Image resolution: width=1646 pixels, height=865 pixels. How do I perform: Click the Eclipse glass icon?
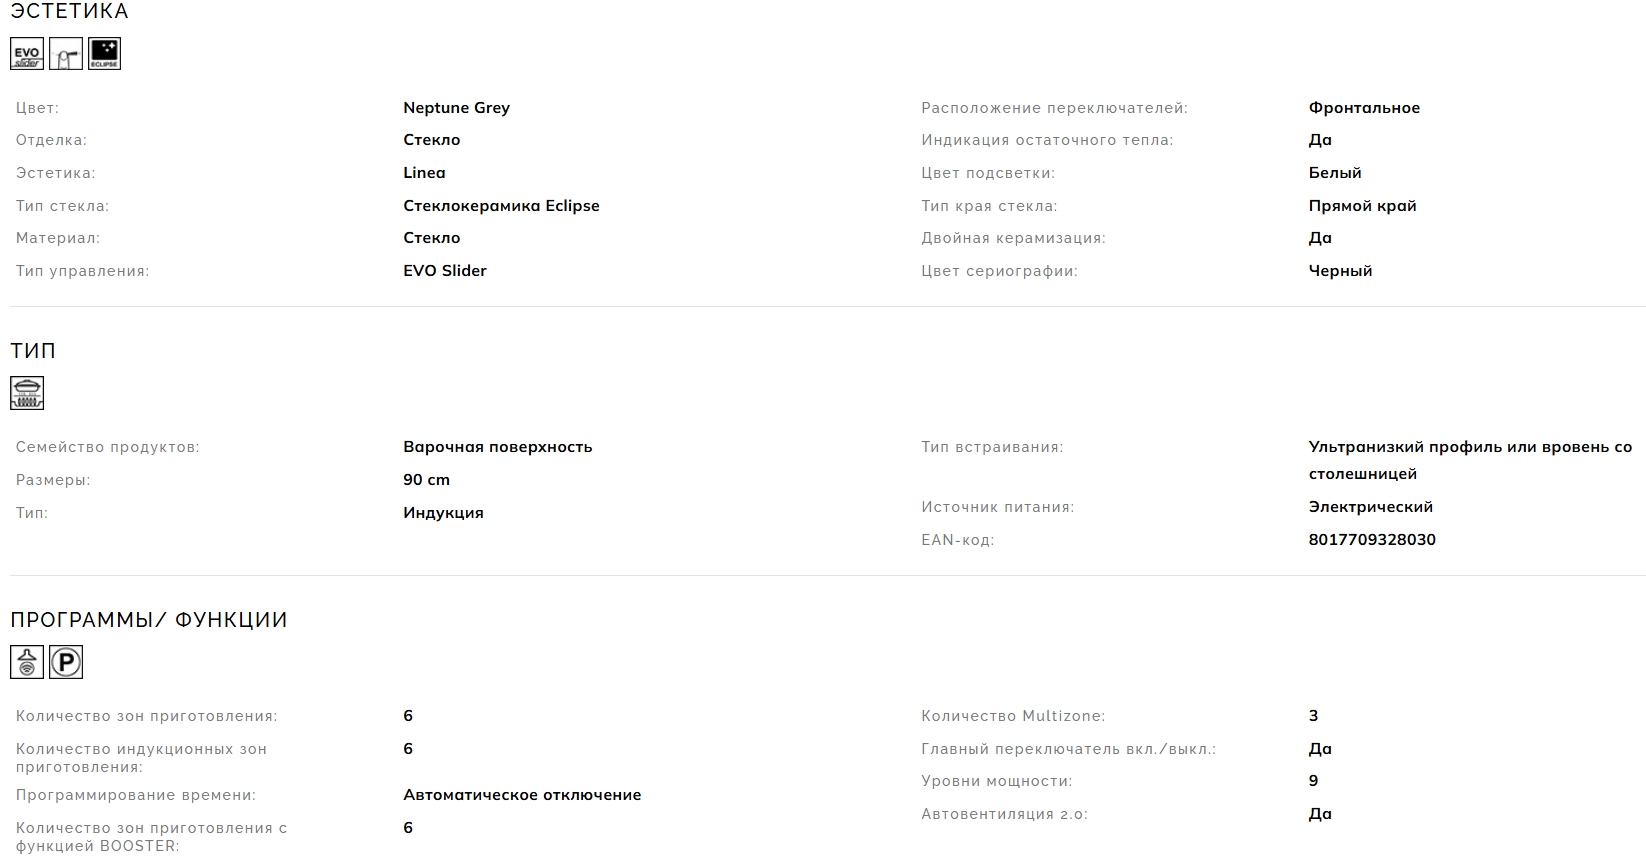pos(104,54)
